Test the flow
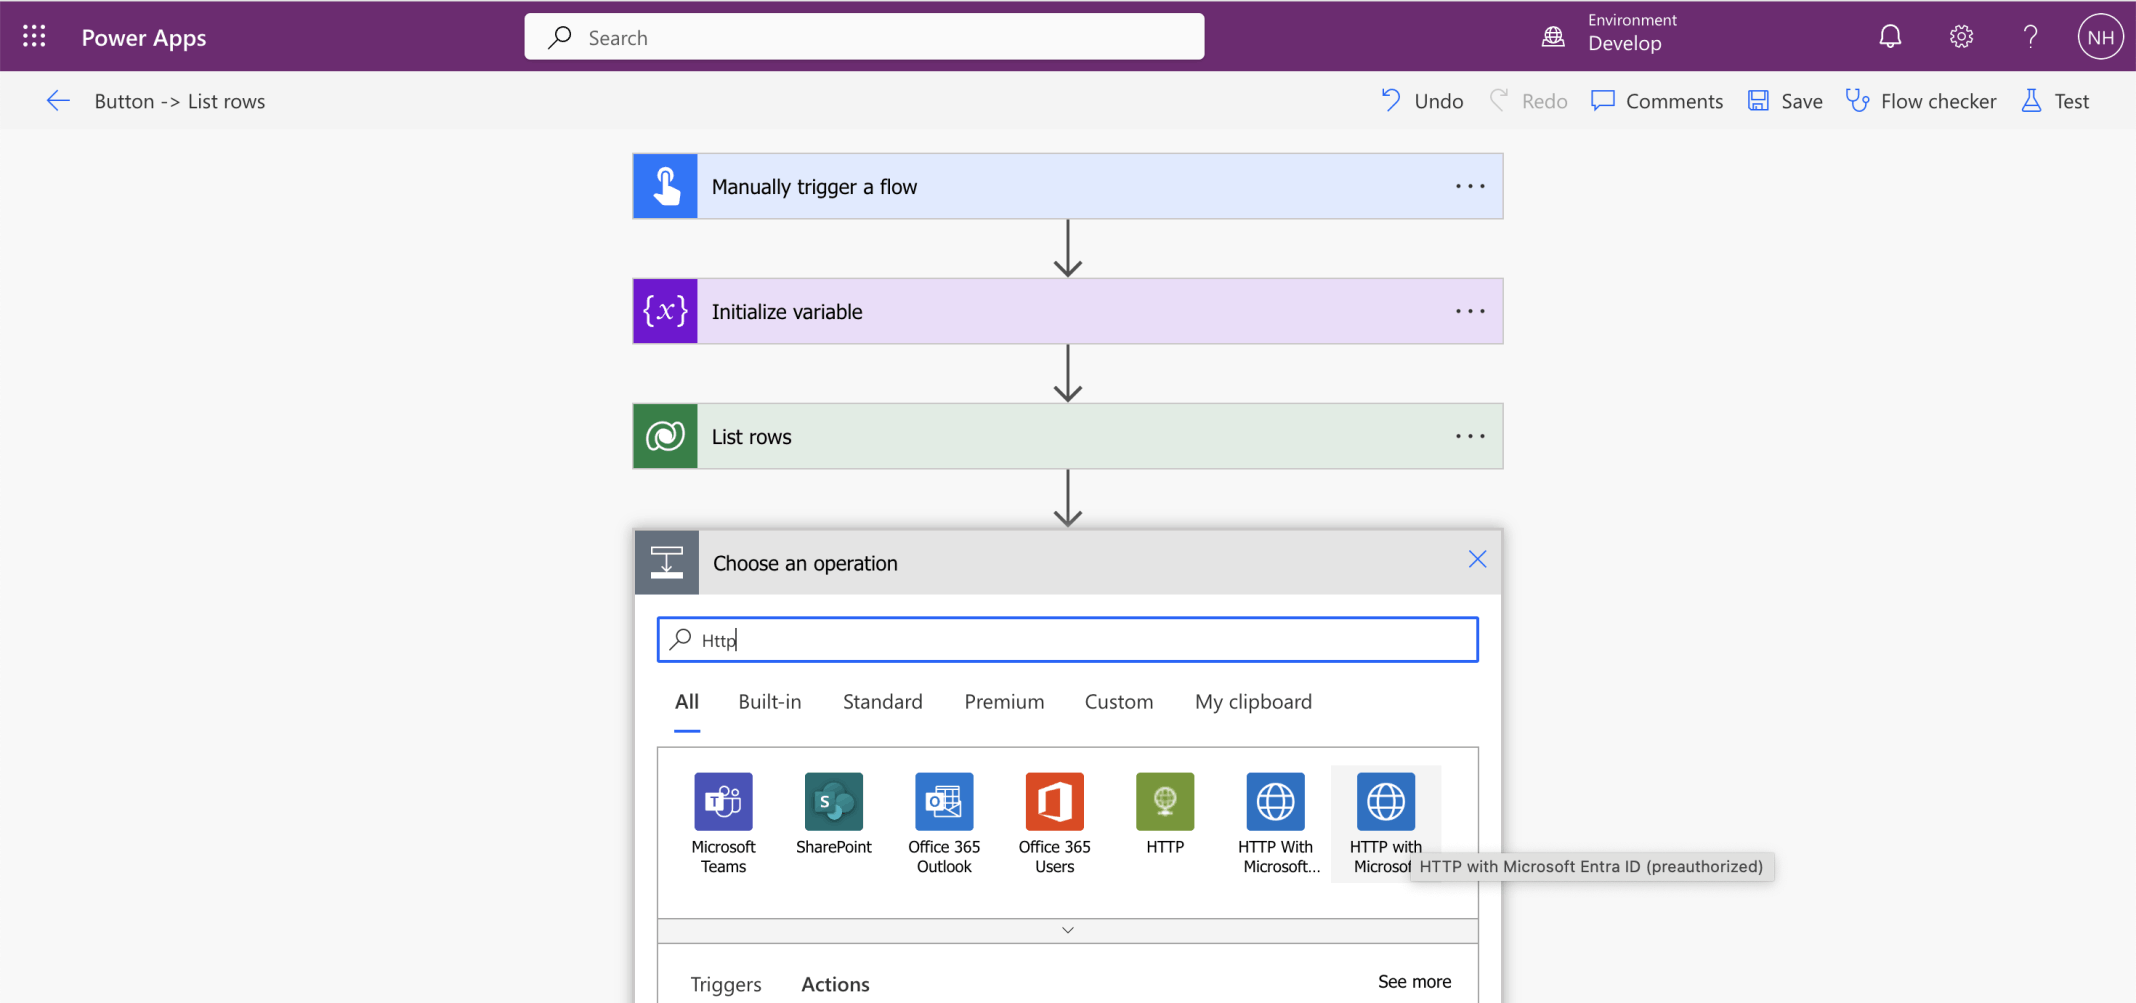The width and height of the screenshot is (2136, 1003). [2055, 101]
